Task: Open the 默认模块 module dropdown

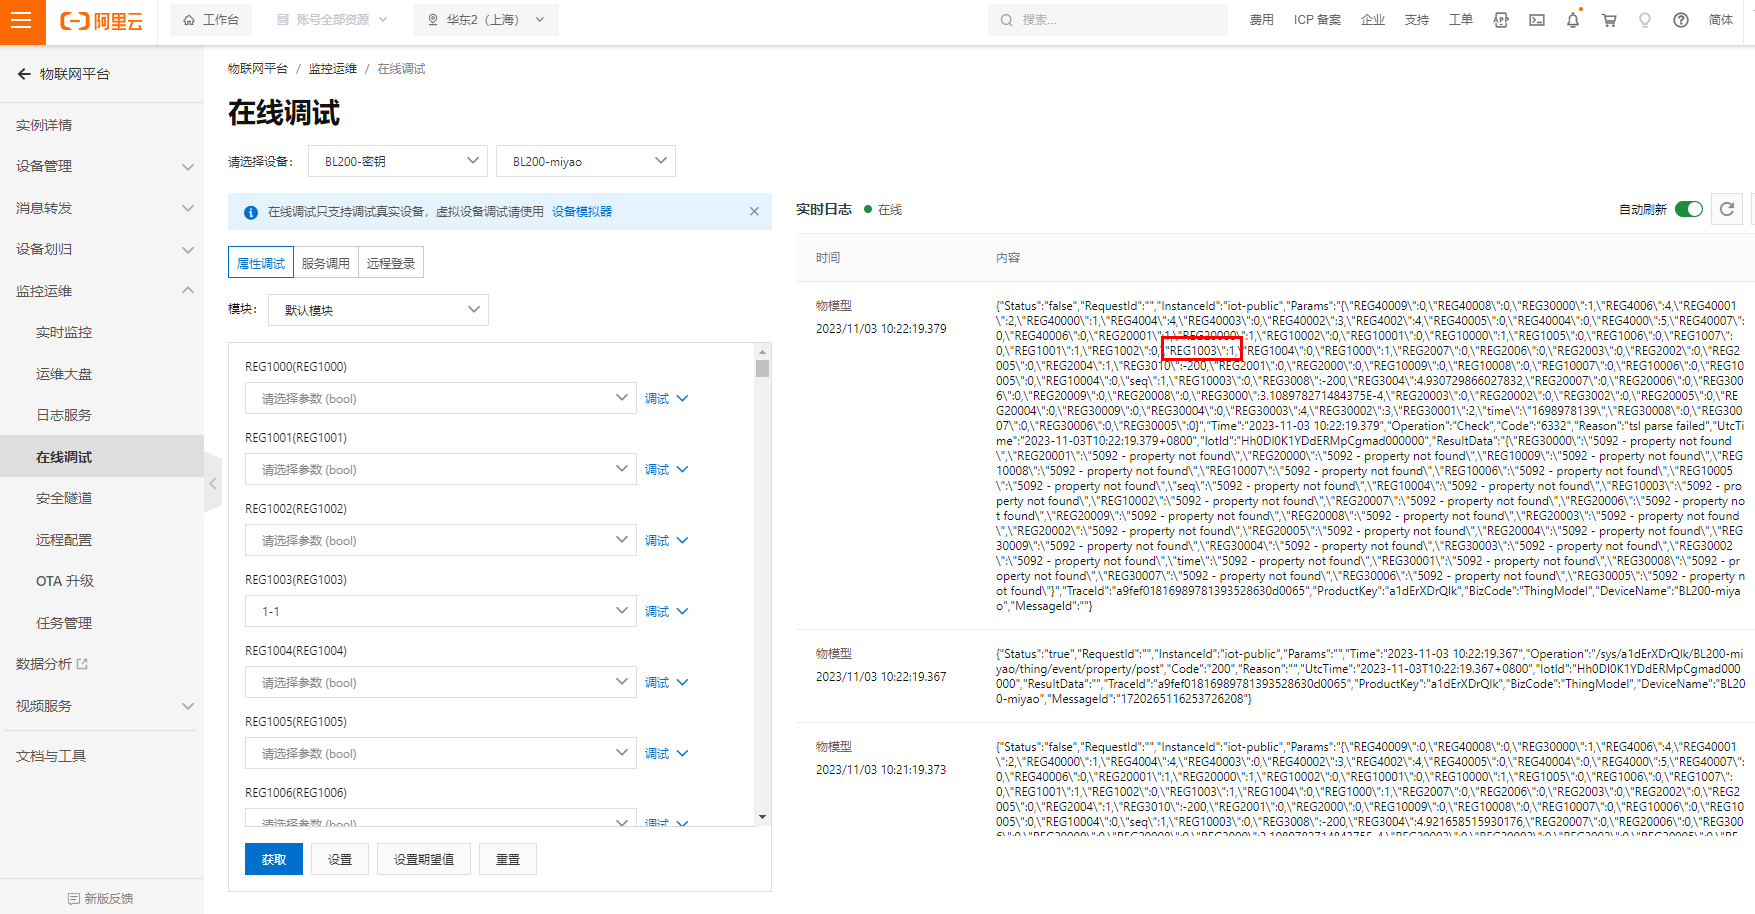Action: (378, 310)
